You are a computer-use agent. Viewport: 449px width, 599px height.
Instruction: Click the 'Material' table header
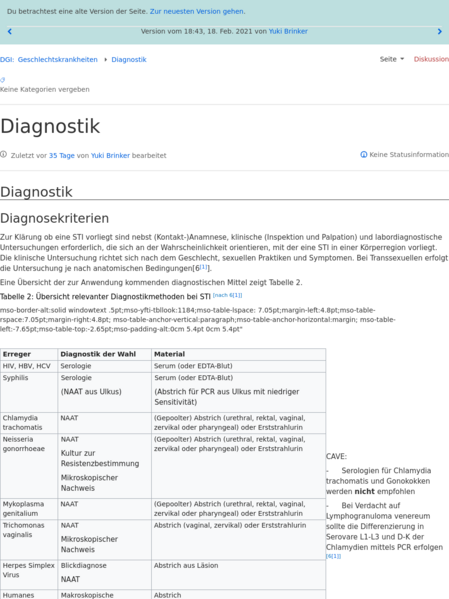click(239, 354)
